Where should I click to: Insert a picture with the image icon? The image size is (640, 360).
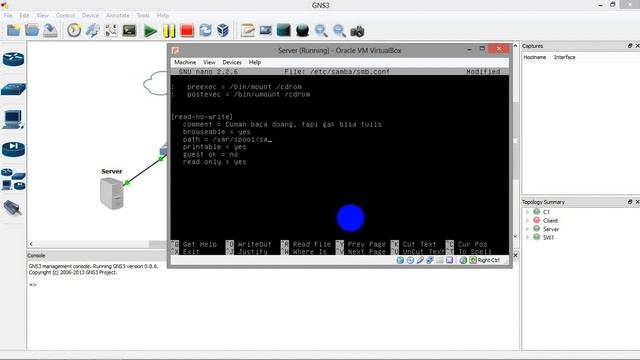pyautogui.click(x=265, y=31)
